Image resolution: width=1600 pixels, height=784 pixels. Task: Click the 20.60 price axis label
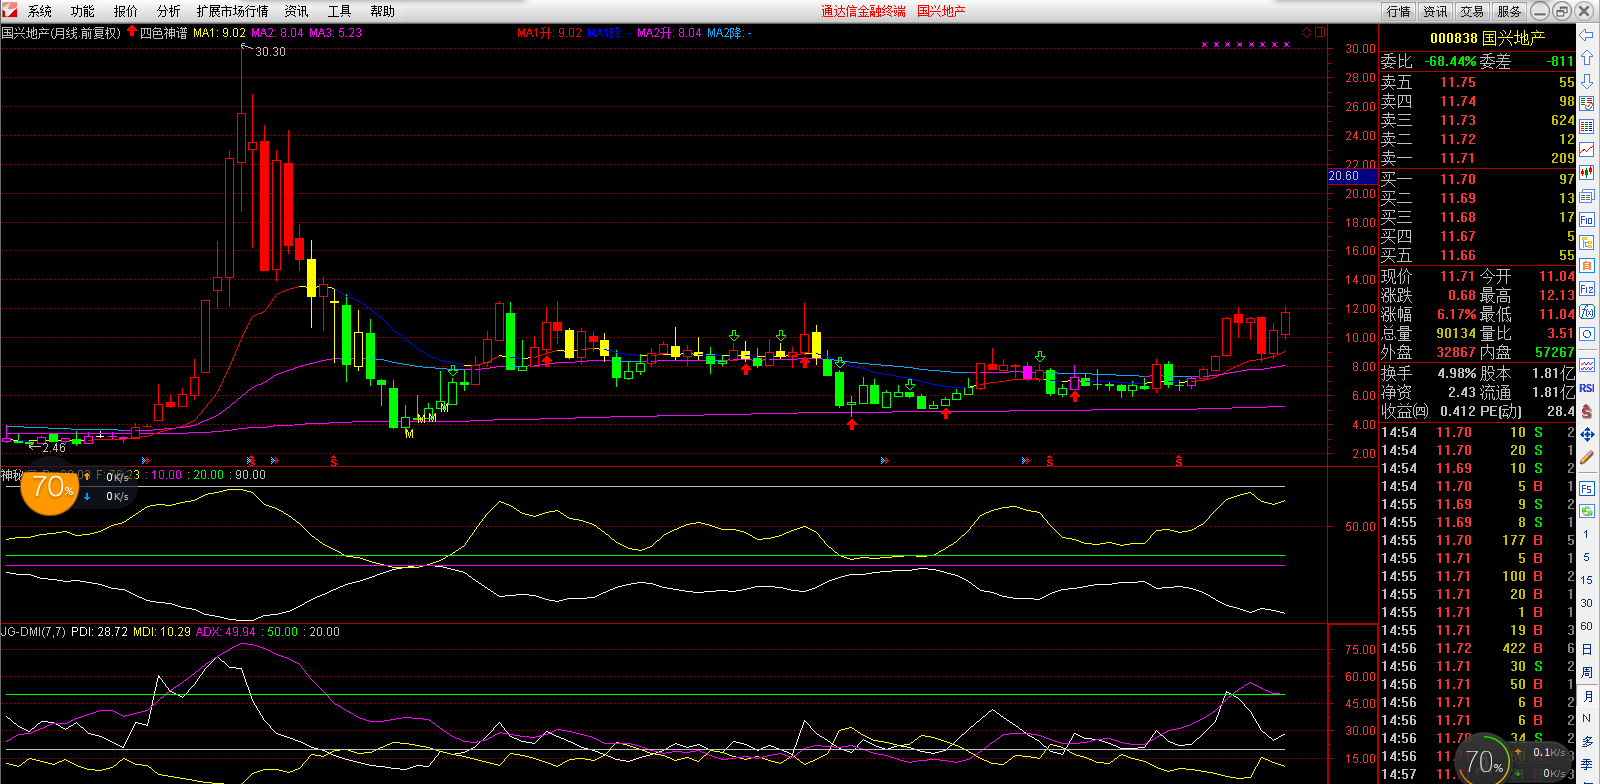click(x=1352, y=176)
